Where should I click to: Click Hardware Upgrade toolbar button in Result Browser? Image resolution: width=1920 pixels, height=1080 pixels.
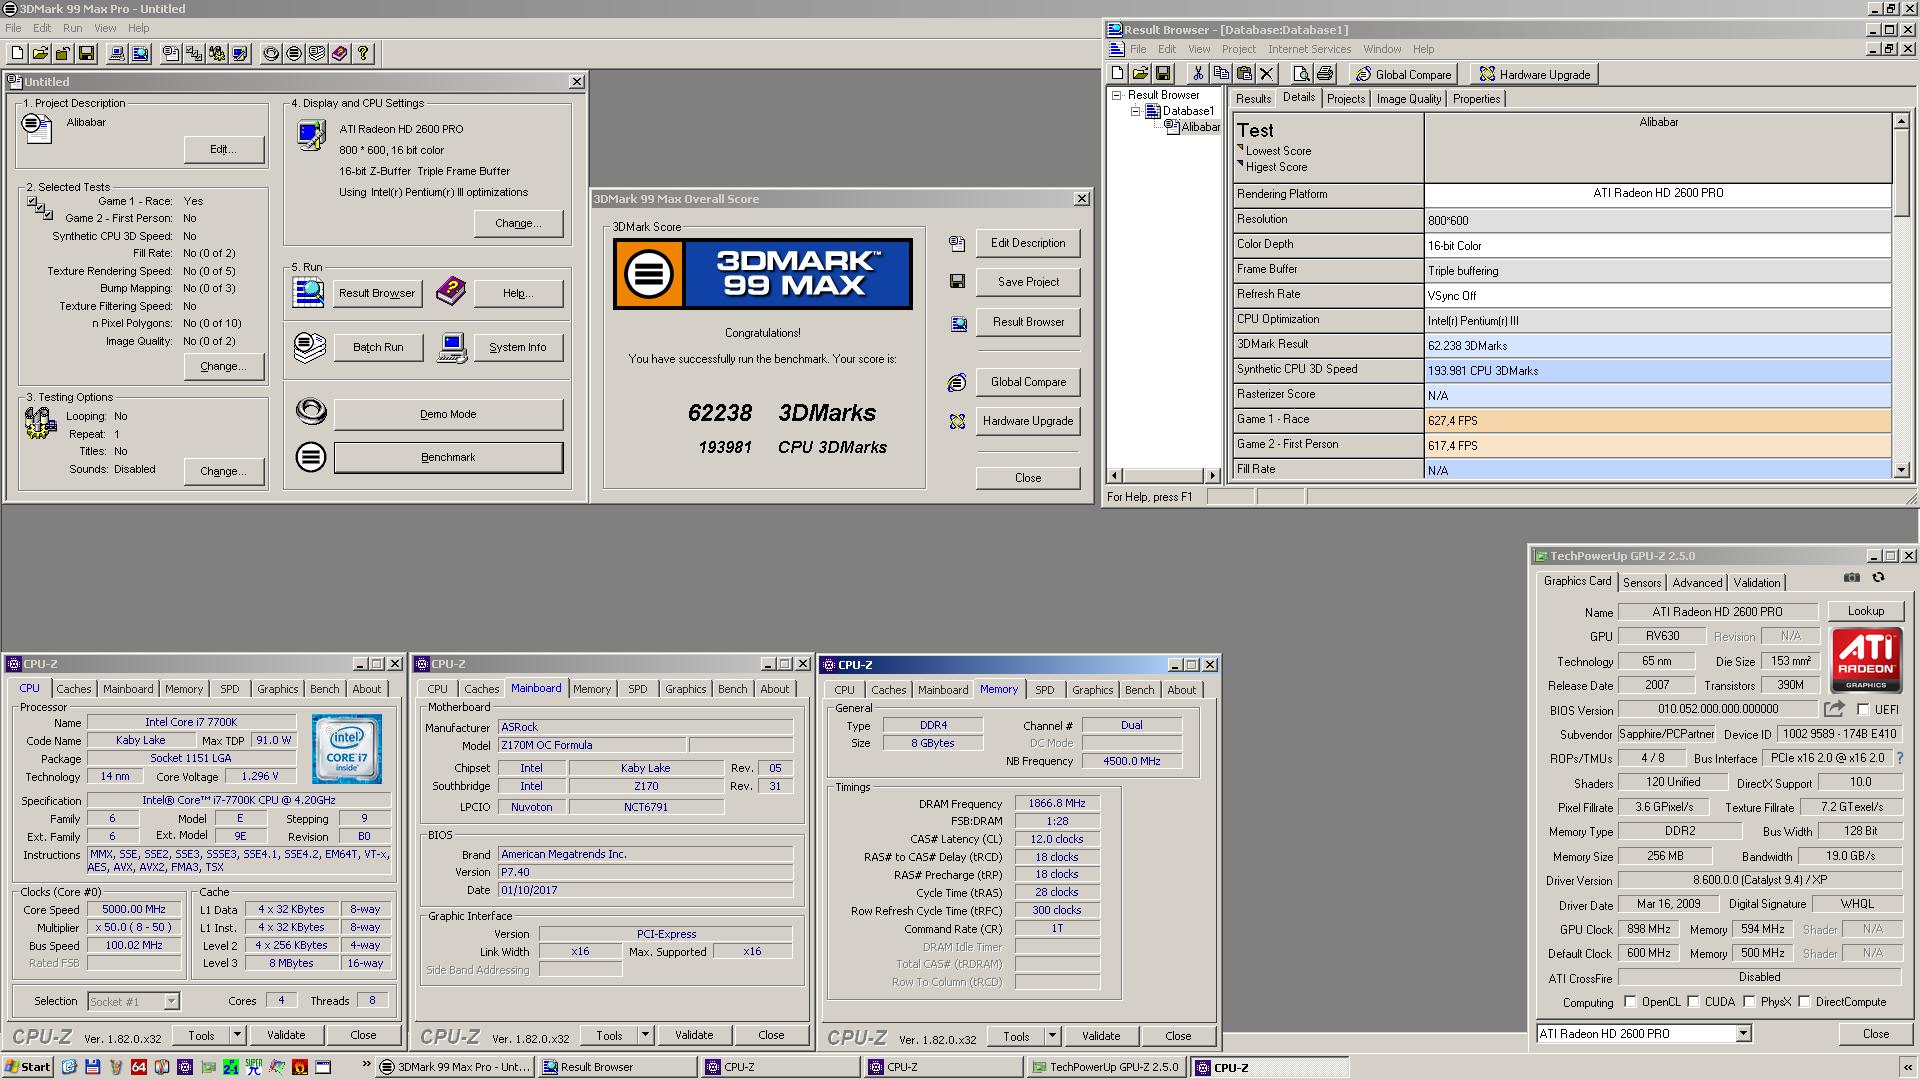[1535, 74]
